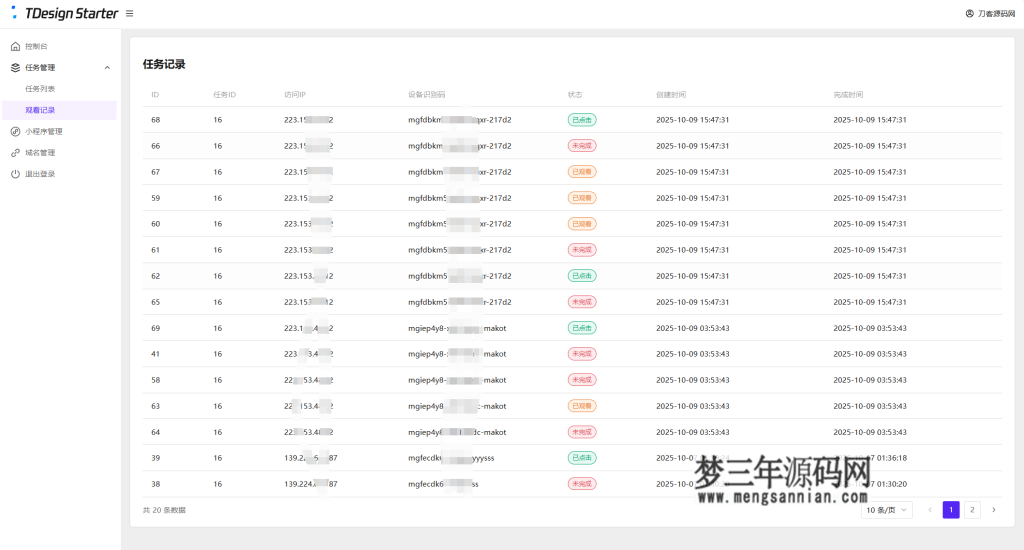
Task: Click the ID cell 58
Action: point(155,380)
